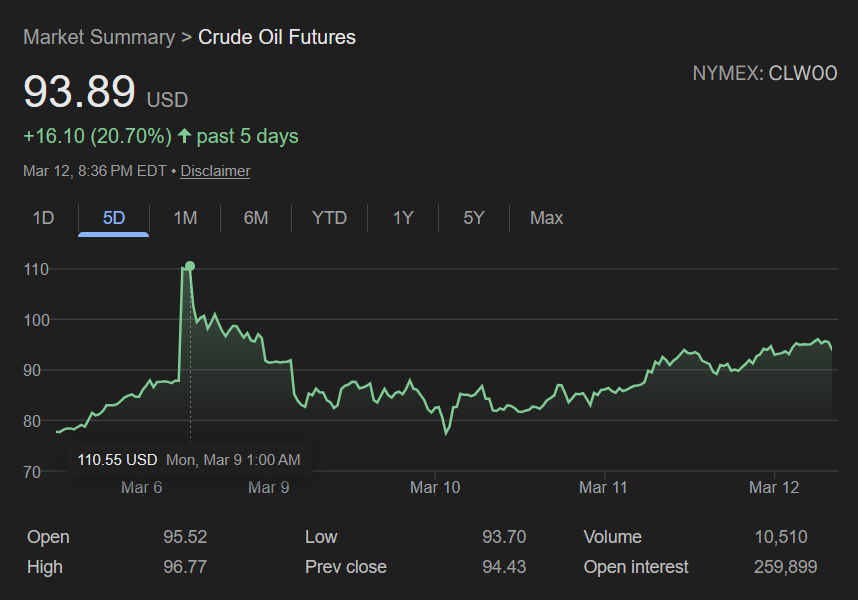Viewport: 858px width, 600px height.
Task: Open the 5Y chart range
Action: [474, 218]
